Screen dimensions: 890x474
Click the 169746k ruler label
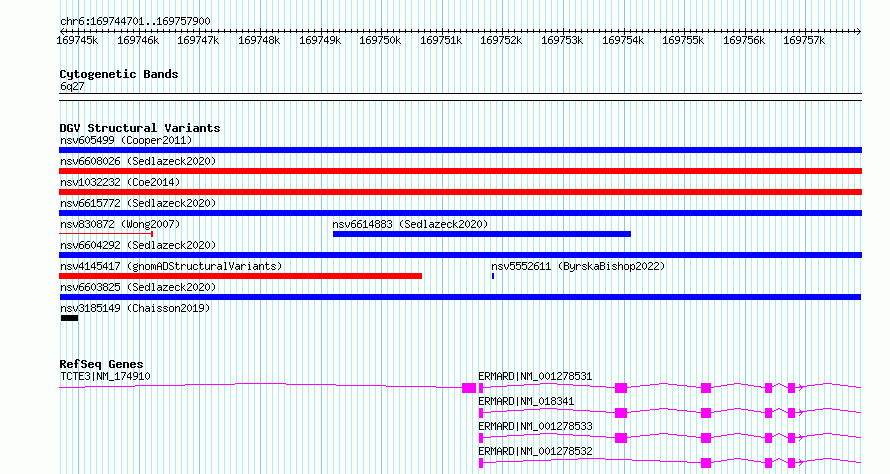pyautogui.click(x=138, y=40)
